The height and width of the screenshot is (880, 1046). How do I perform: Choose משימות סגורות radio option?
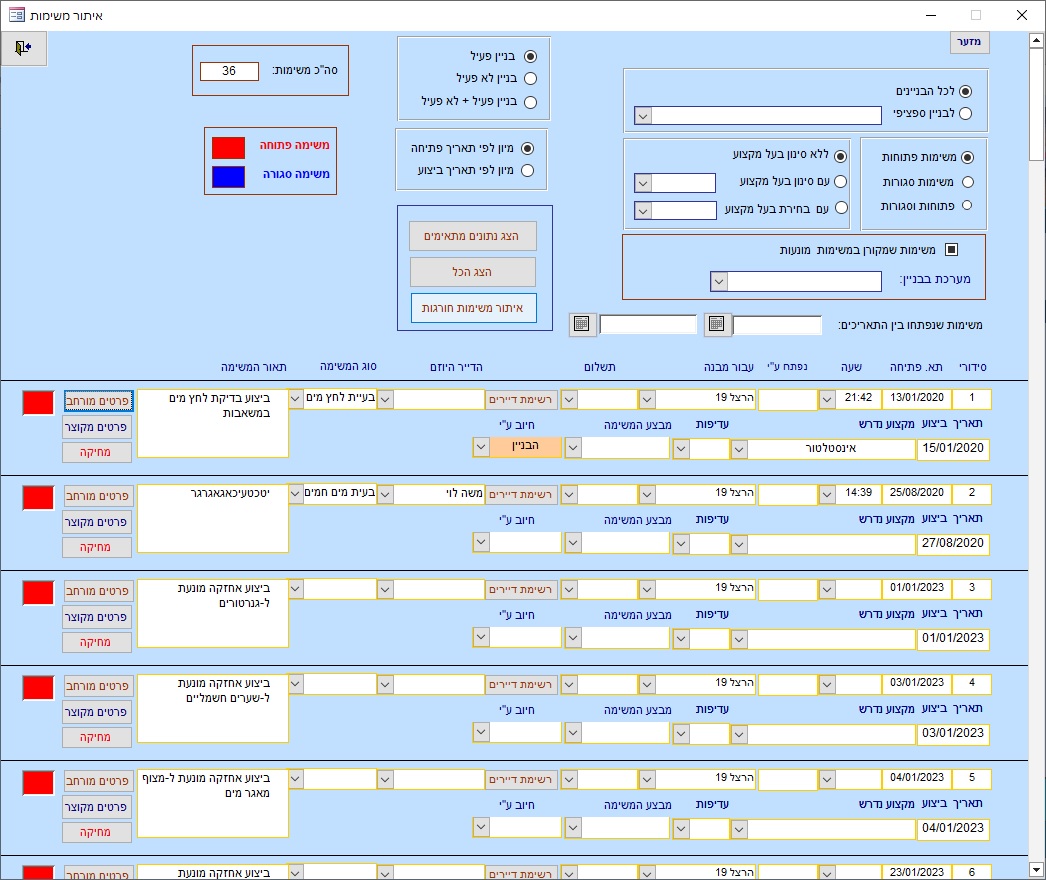967,182
